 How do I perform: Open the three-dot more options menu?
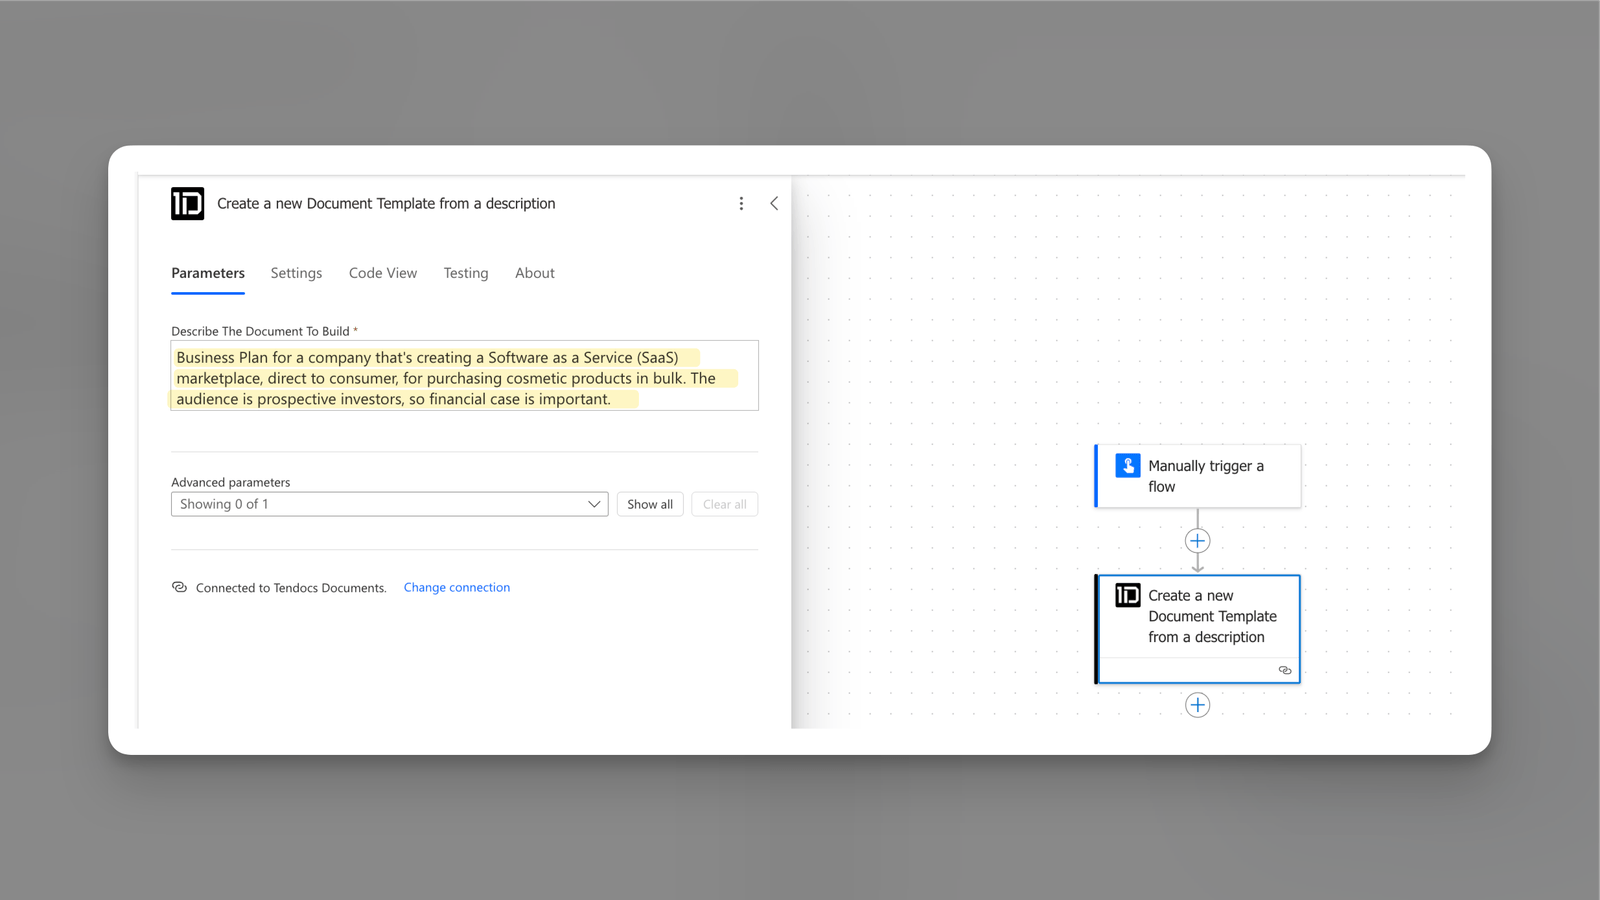[x=741, y=204]
